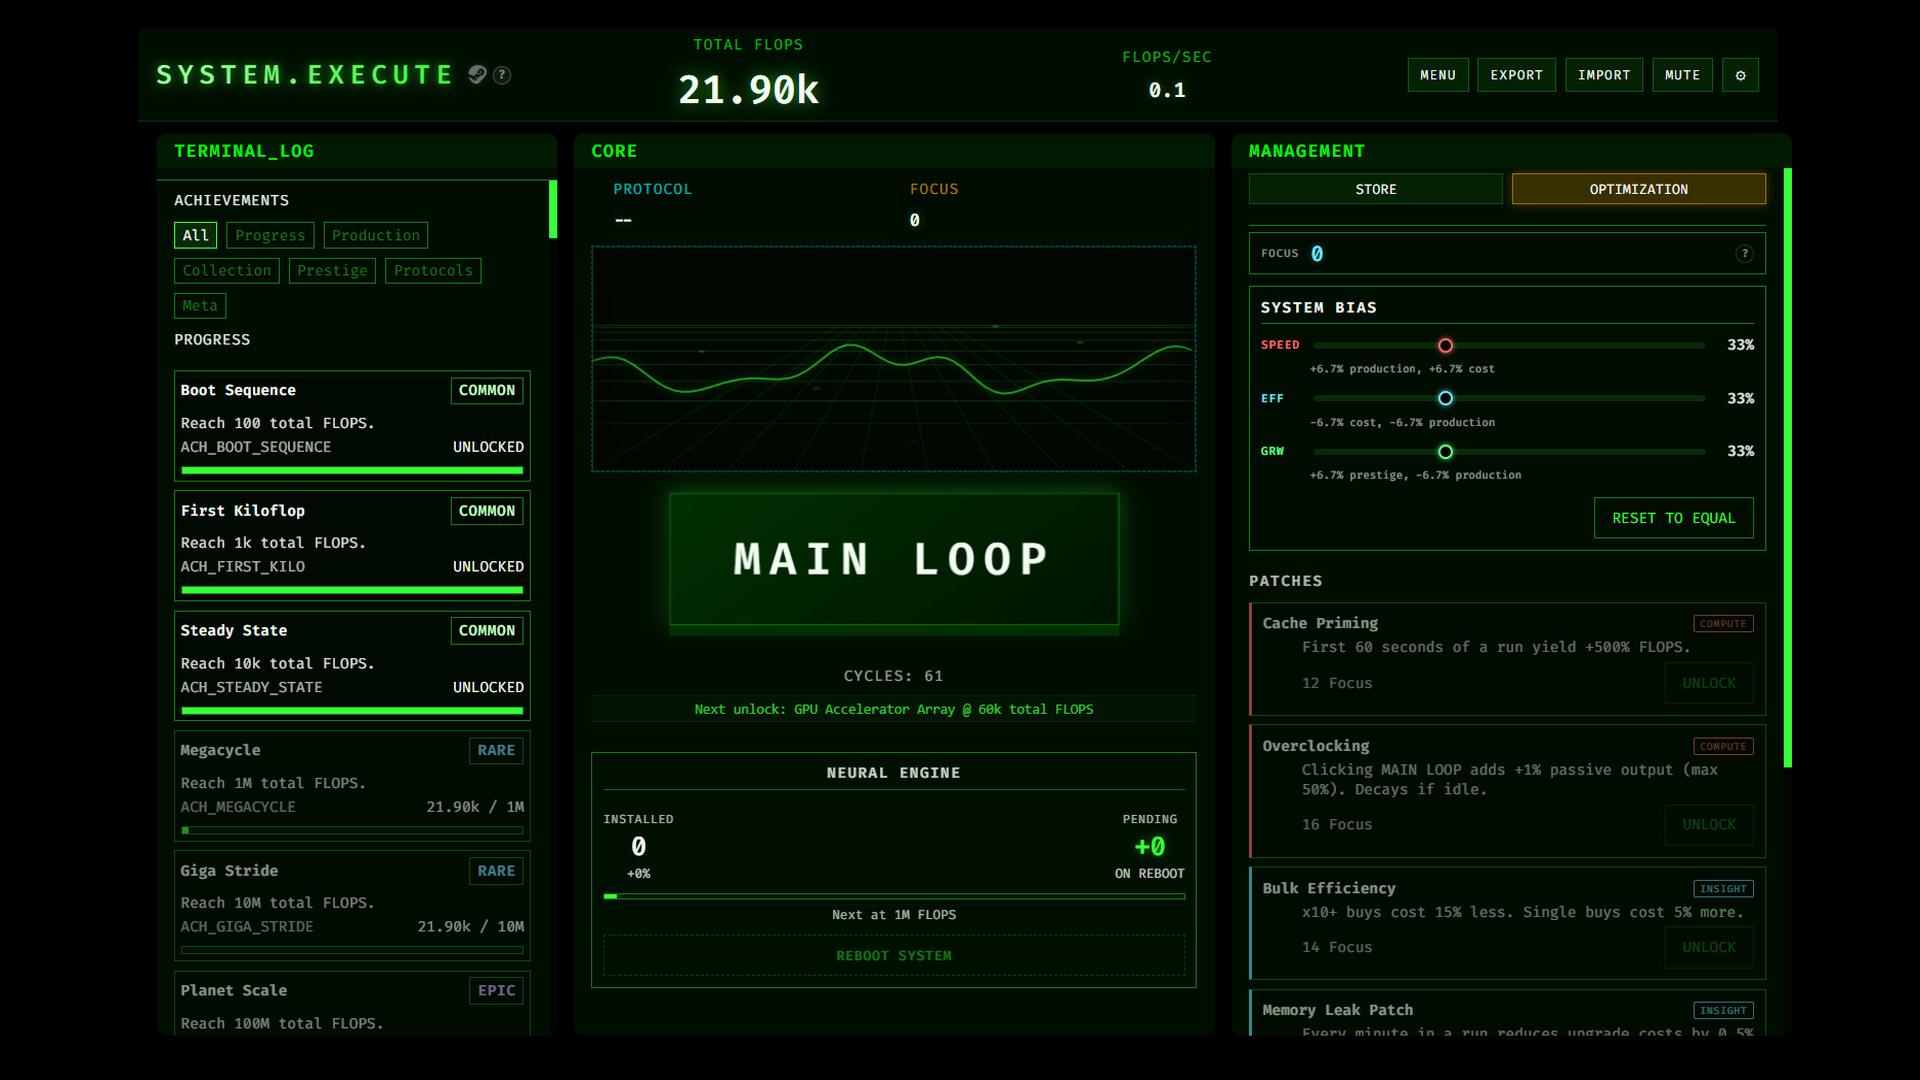
Task: Open the settings gear in the top right
Action: [x=1740, y=74]
